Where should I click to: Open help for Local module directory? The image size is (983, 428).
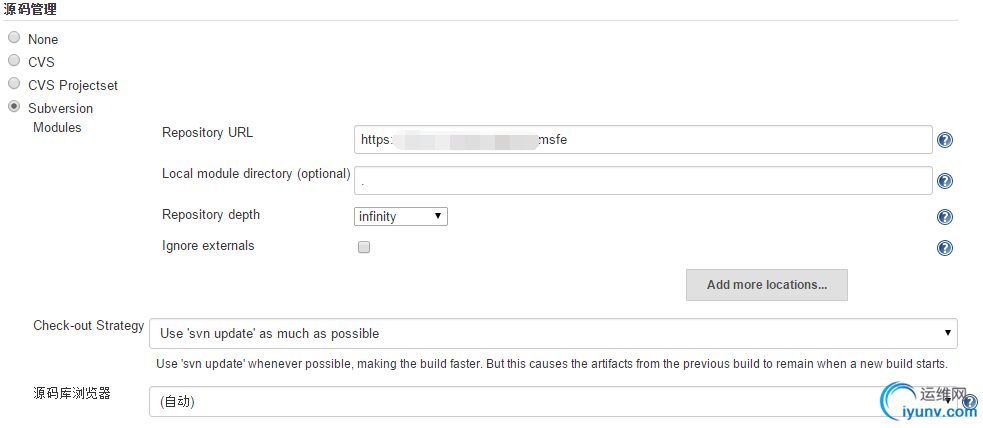[x=945, y=181]
